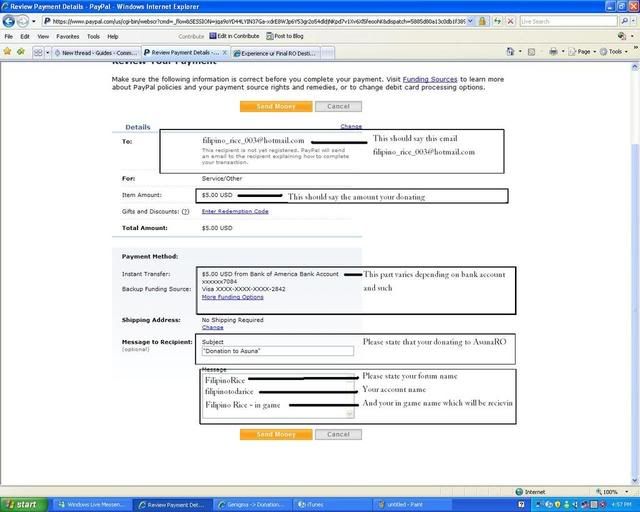Screen dimensions: 640x512
Task: Click Add to Favorites star-plus icon
Action: coord(21,52)
